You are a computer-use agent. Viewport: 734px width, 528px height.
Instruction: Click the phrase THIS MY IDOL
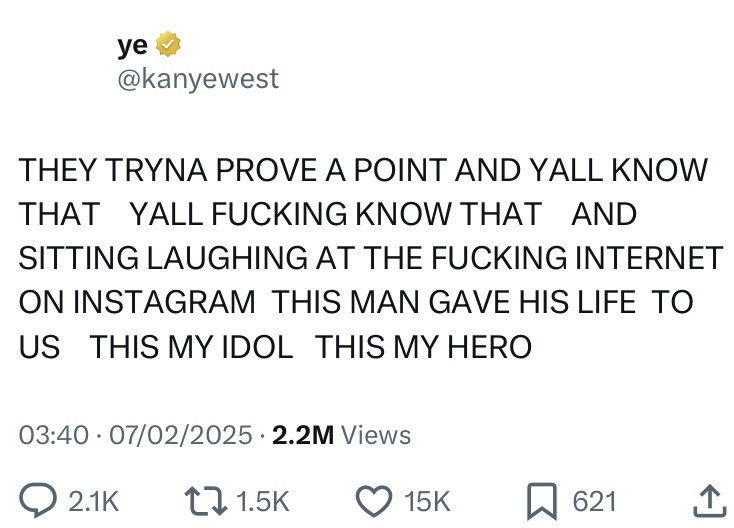(x=191, y=347)
